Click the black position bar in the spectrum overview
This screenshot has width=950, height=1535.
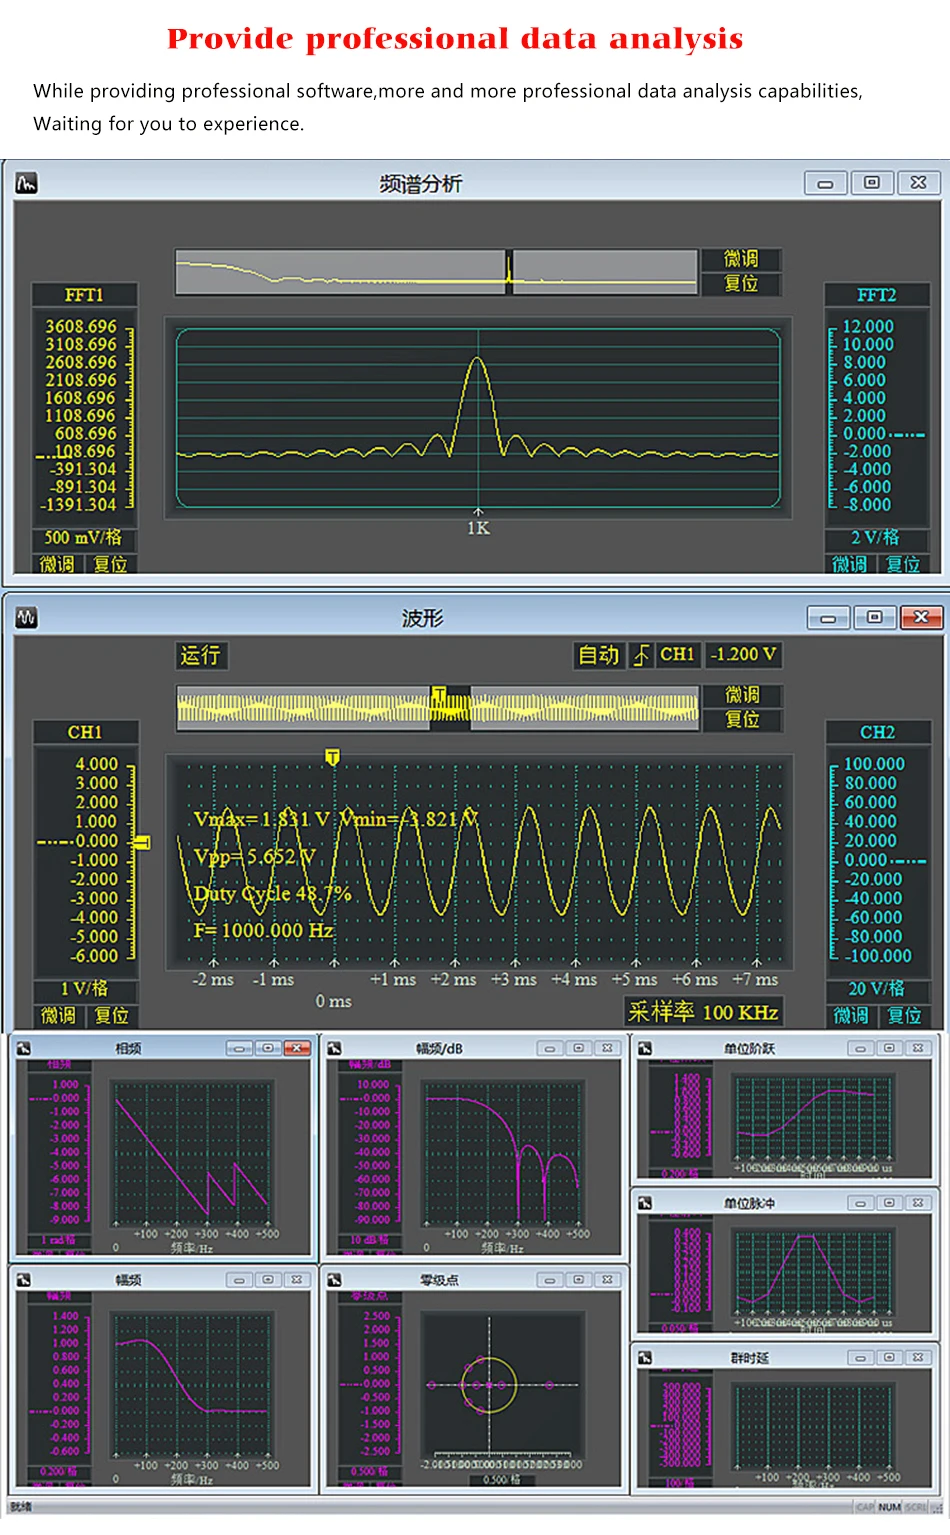509,271
